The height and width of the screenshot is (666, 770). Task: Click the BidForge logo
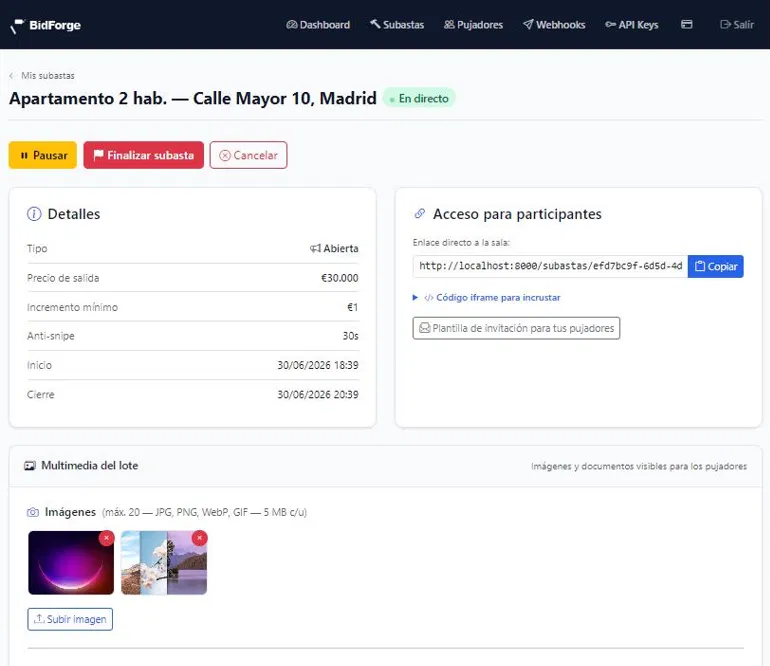click(46, 25)
